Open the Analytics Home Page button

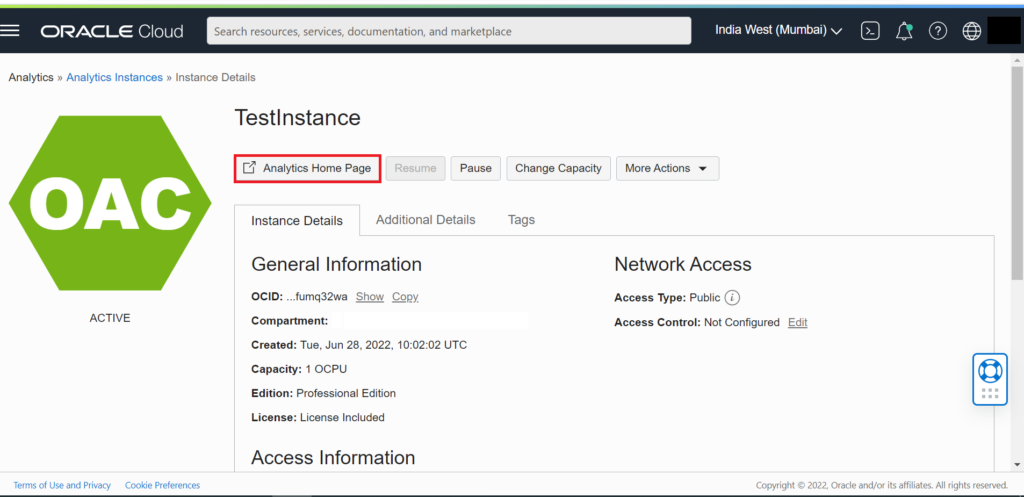tap(307, 168)
